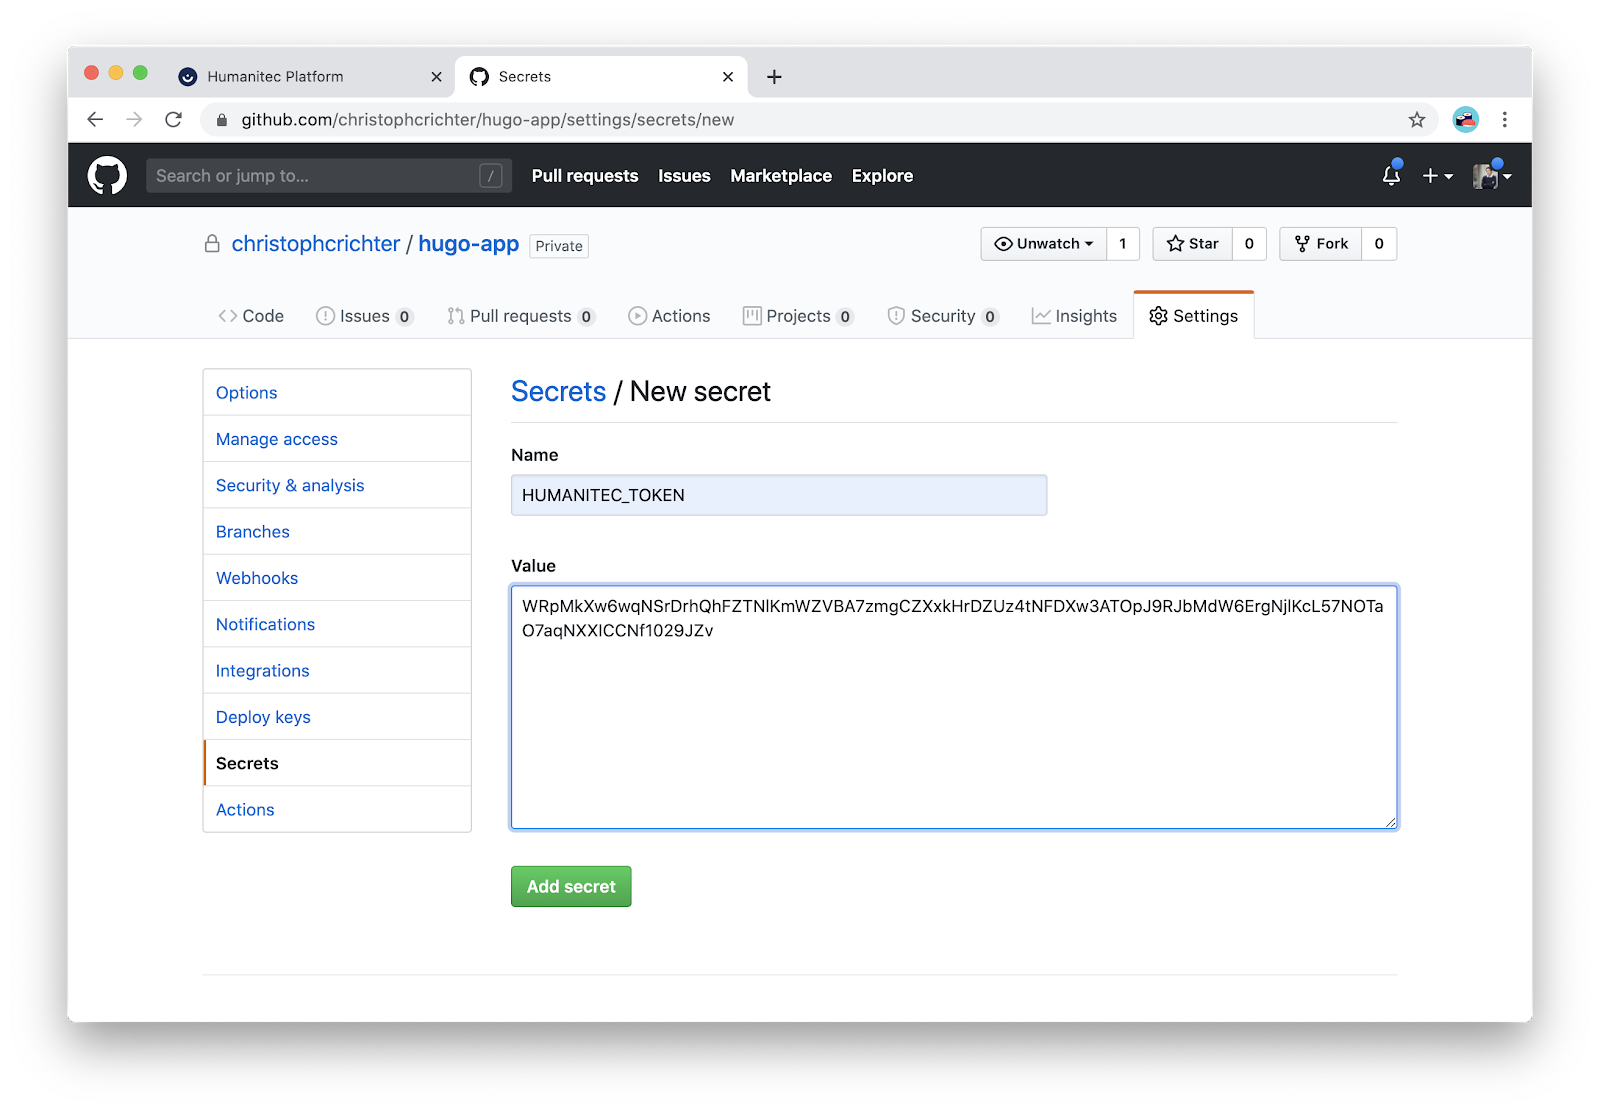Viewport: 1600px width, 1112px height.
Task: Open the Code tab
Action: coord(251,316)
